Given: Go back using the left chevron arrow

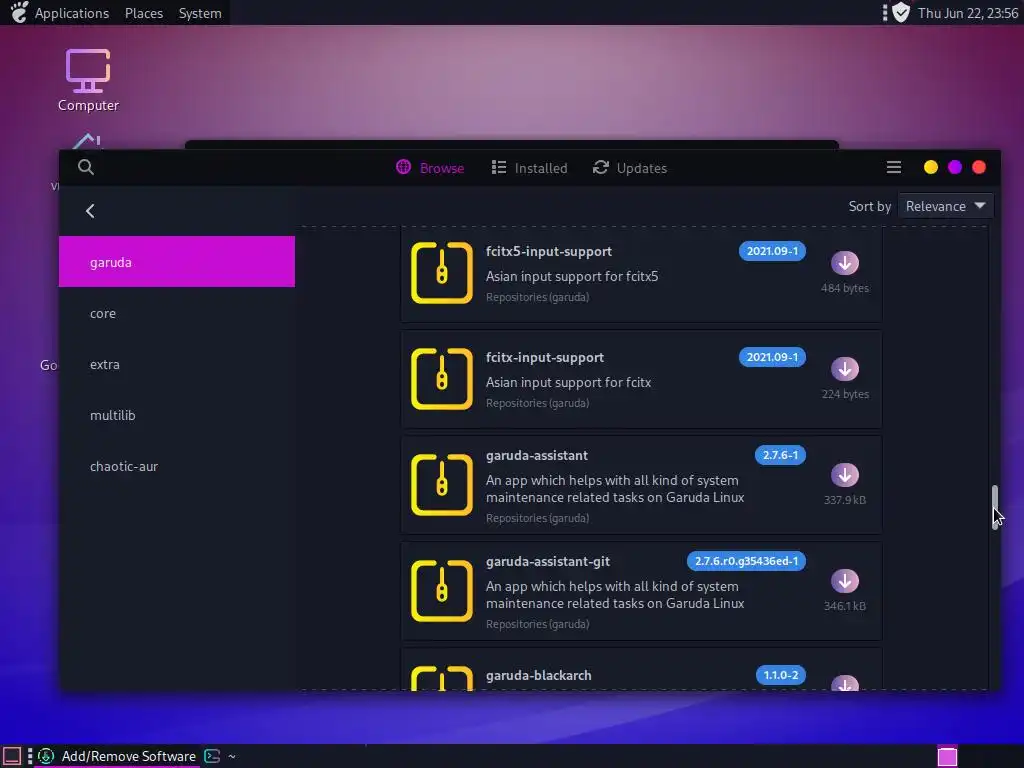Looking at the screenshot, I should pos(90,211).
